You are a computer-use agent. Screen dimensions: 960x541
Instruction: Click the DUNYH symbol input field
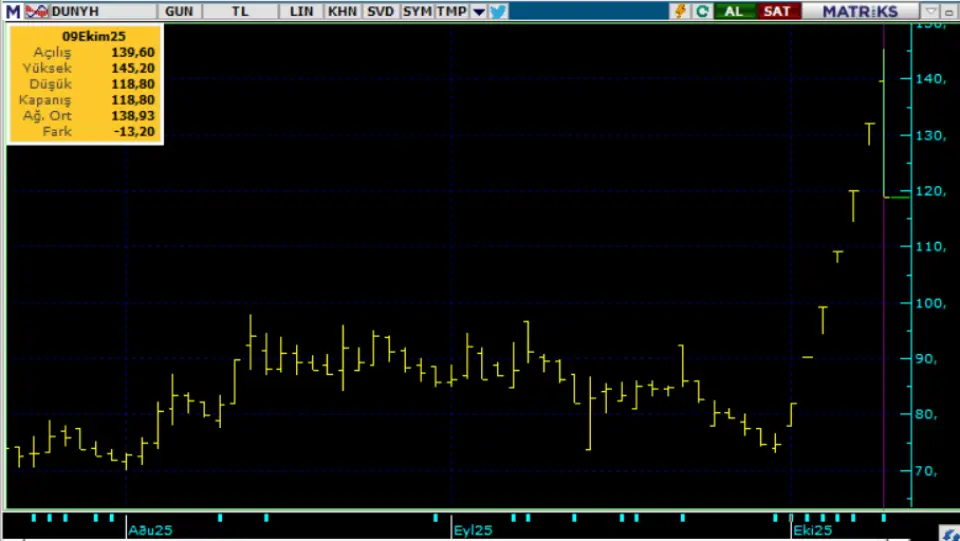pyautogui.click(x=100, y=11)
